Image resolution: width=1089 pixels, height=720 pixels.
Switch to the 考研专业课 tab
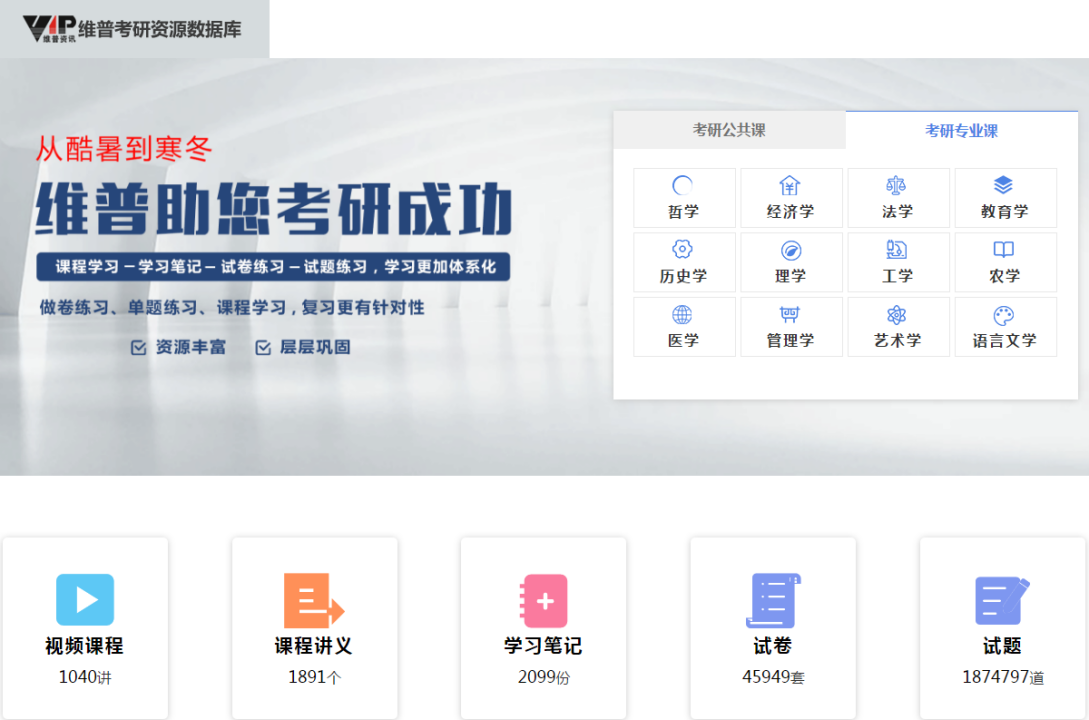[x=961, y=130]
